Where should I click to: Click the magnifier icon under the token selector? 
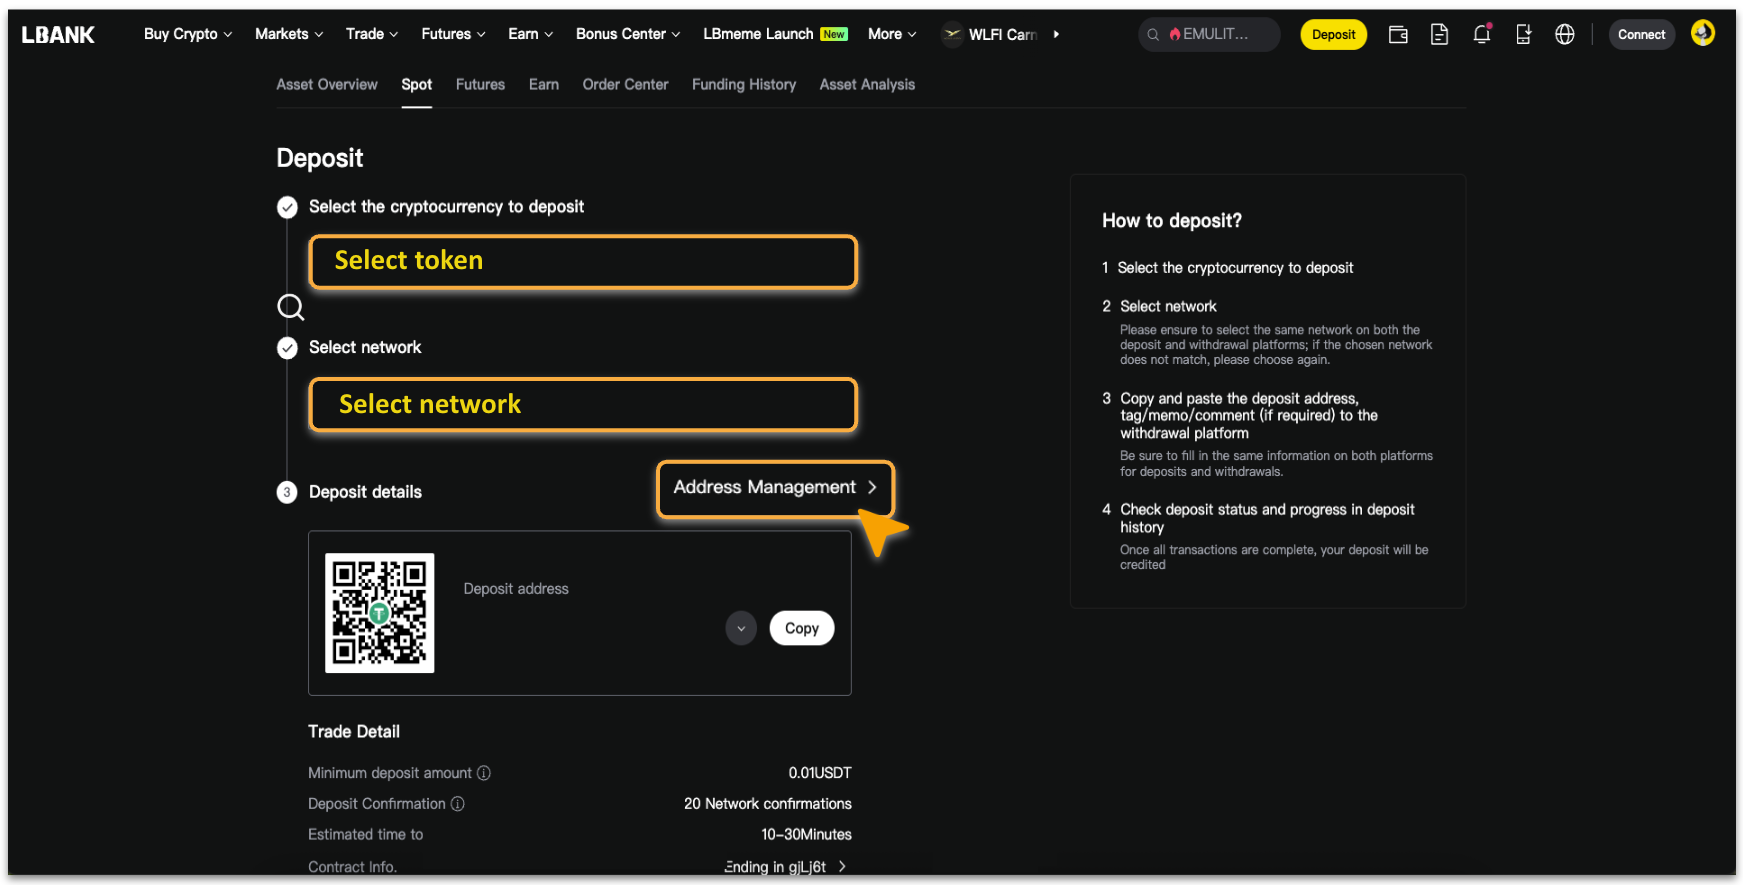(290, 307)
